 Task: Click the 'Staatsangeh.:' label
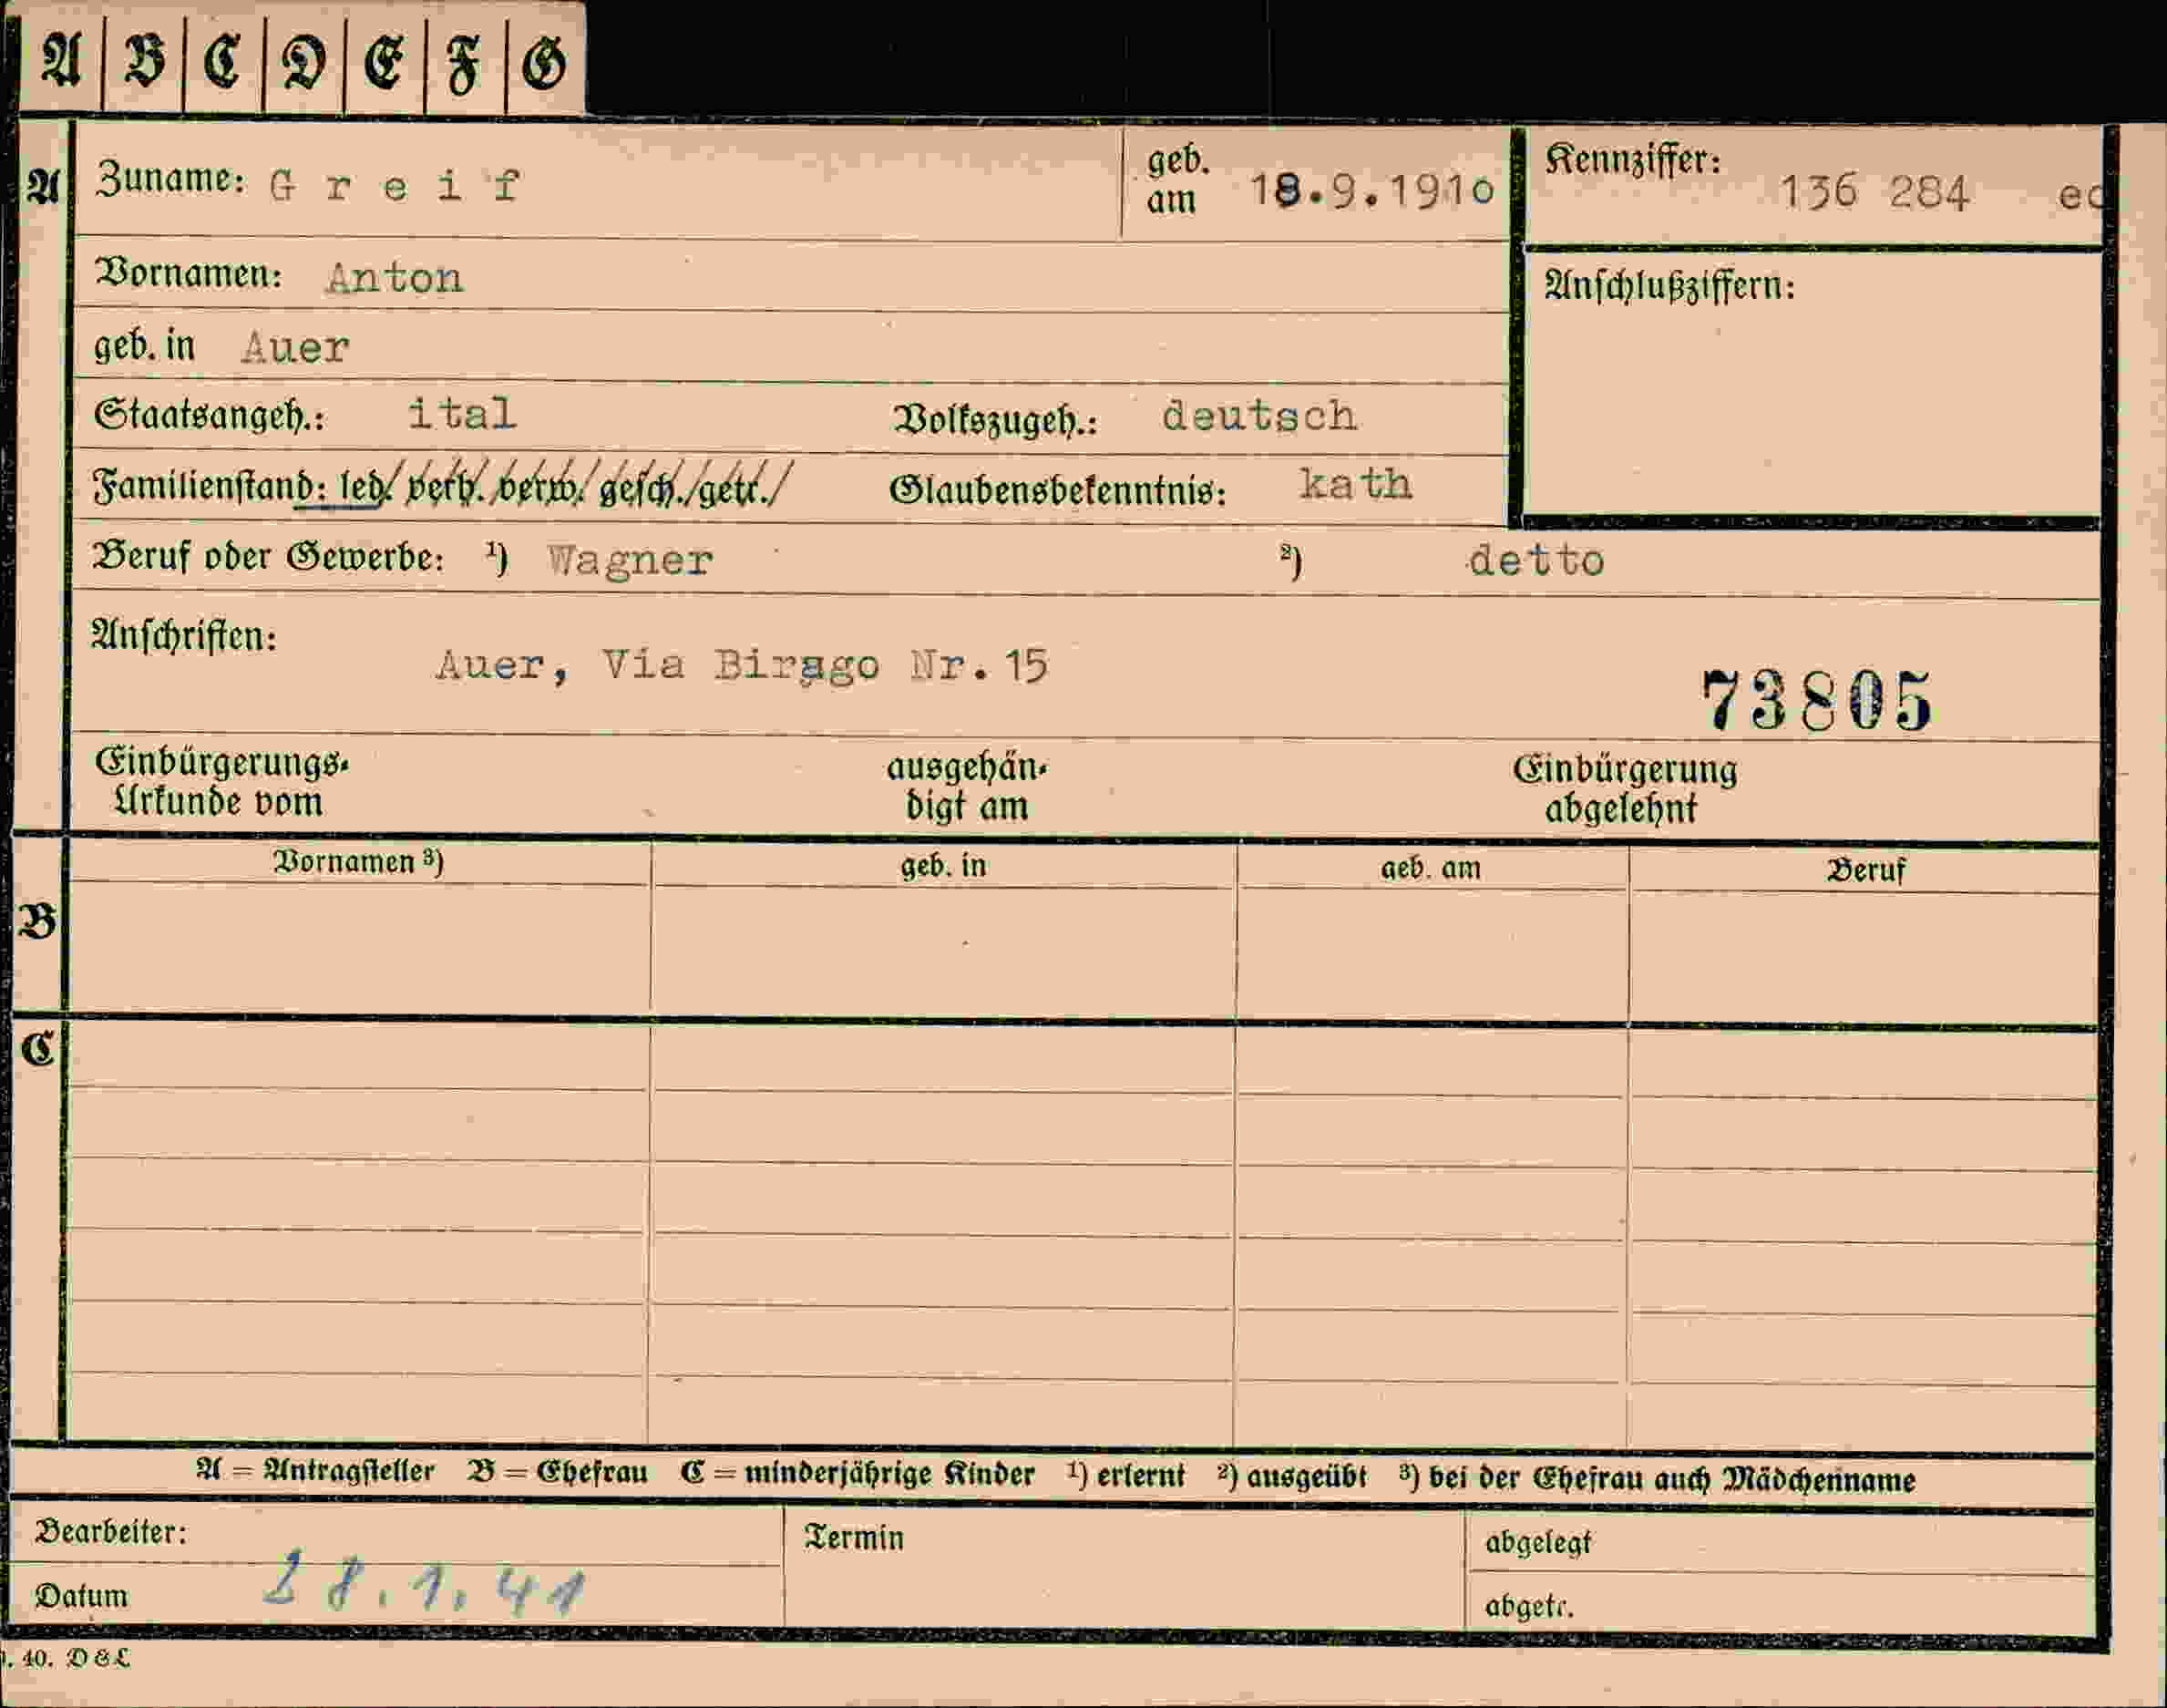click(209, 415)
